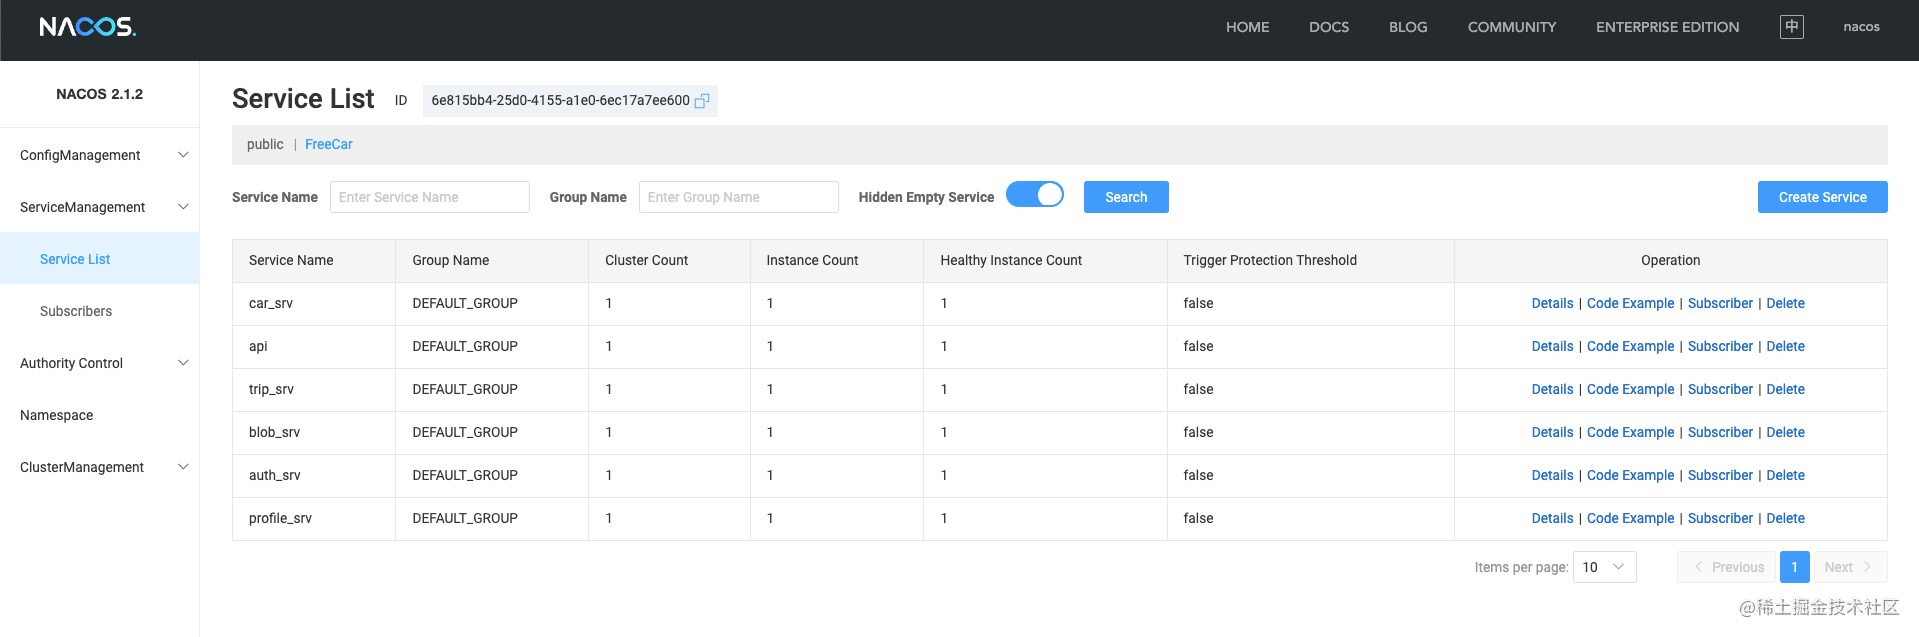Delete the trip_srv service
Screen dimensions: 1919x637
[x=1785, y=389]
